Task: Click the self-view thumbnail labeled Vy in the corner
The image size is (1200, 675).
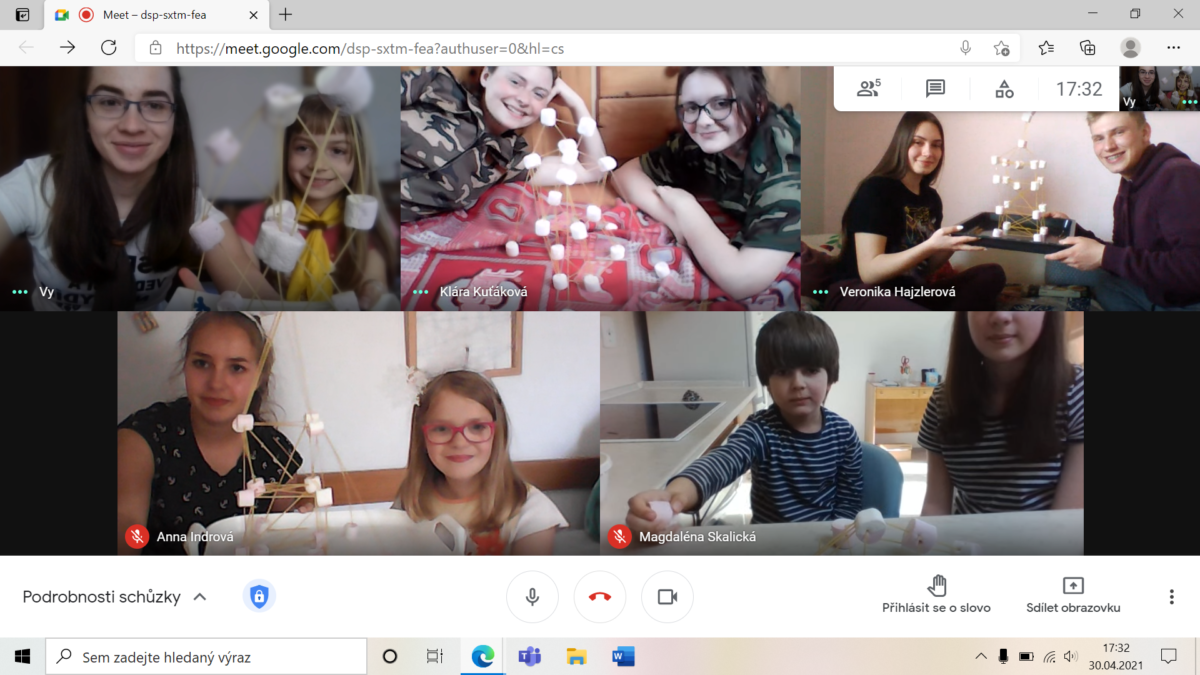Action: point(1159,88)
